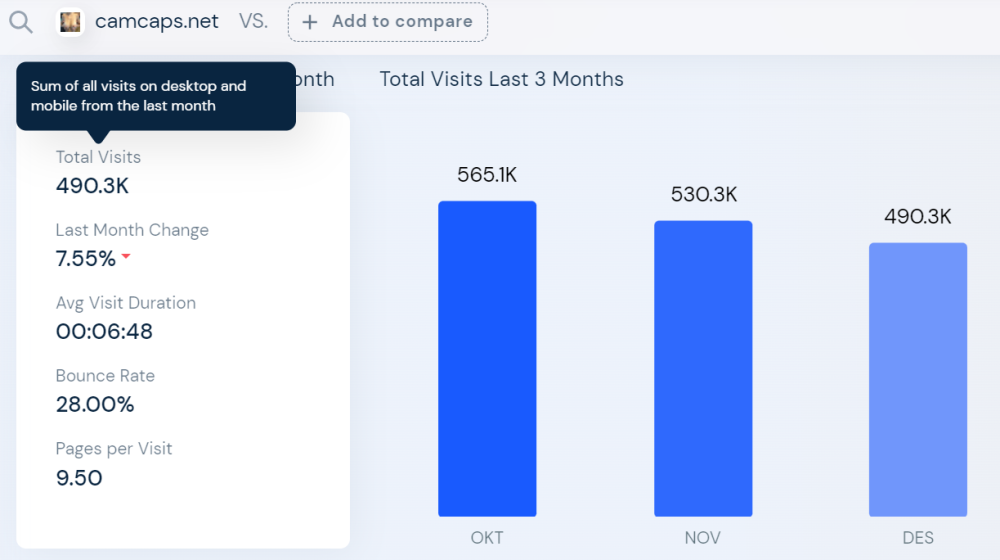Screen dimensions: 1000x560
Task: Click the DES bar in the chart
Action: coord(918,379)
